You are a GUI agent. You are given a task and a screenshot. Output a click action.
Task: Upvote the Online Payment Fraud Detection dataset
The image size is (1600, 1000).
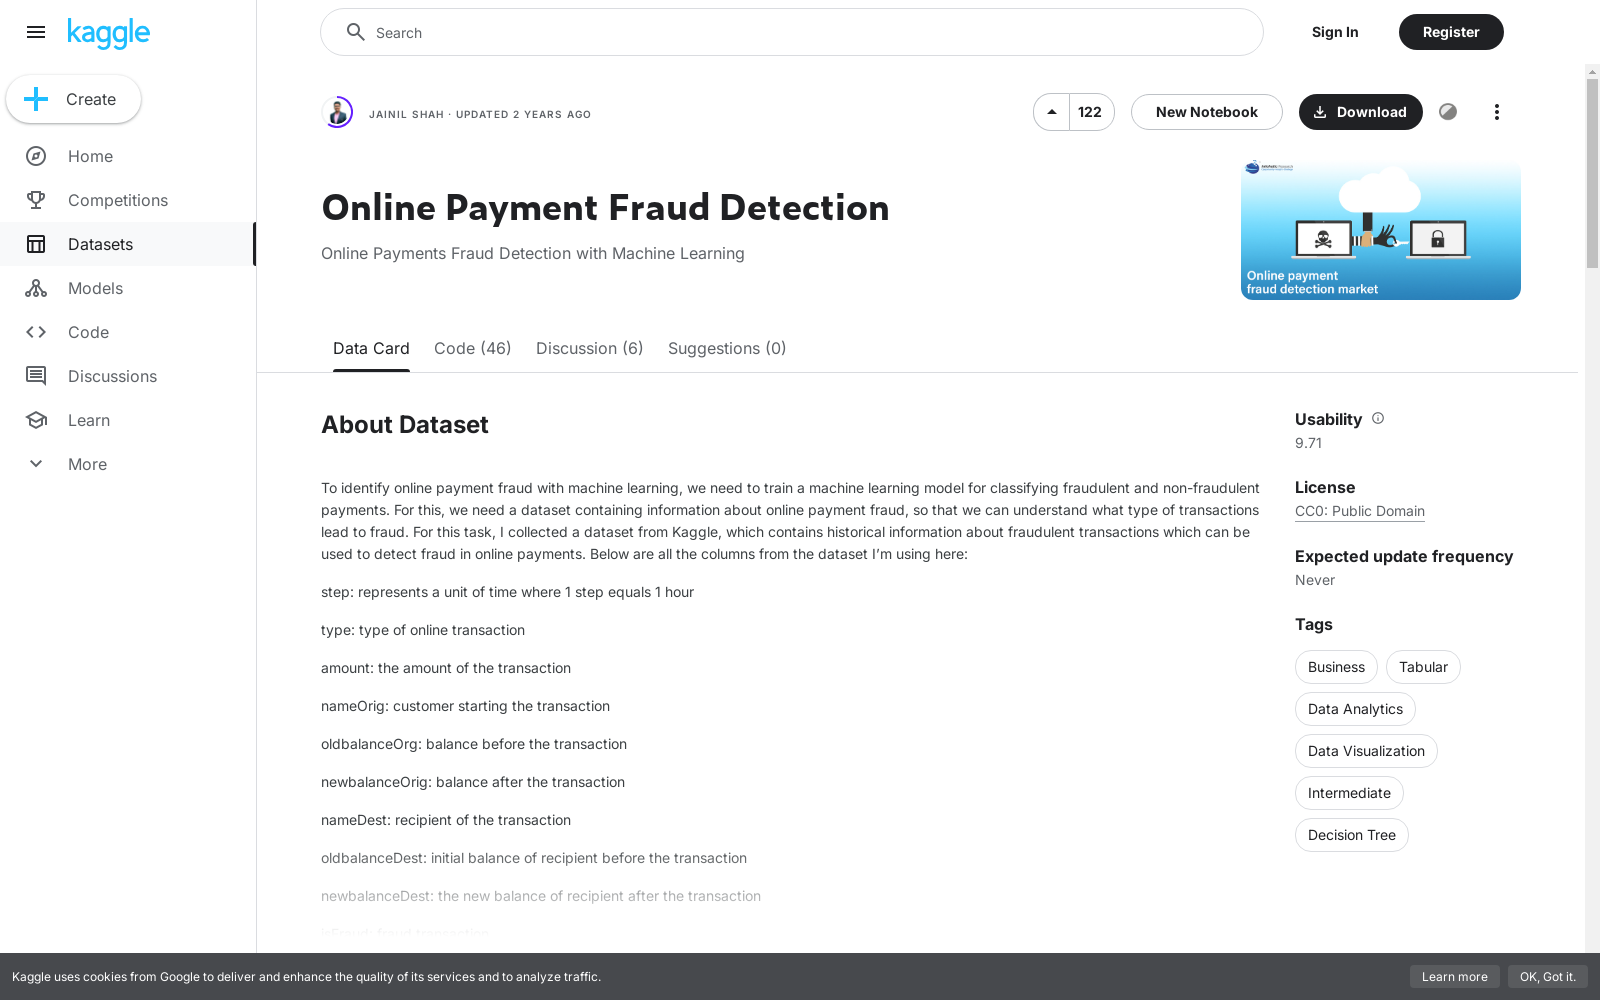[1051, 112]
